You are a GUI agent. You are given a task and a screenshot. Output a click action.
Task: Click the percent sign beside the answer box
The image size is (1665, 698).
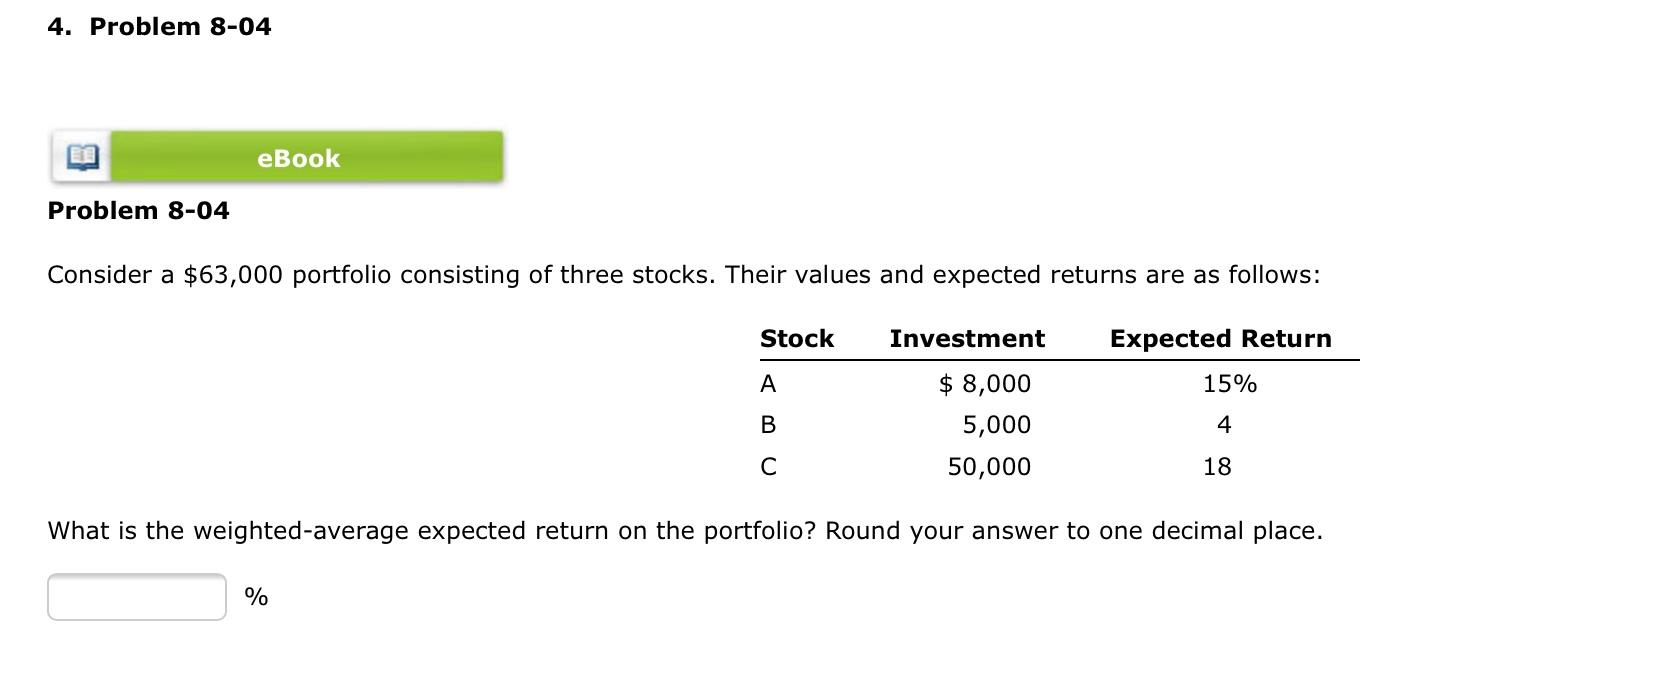click(257, 596)
